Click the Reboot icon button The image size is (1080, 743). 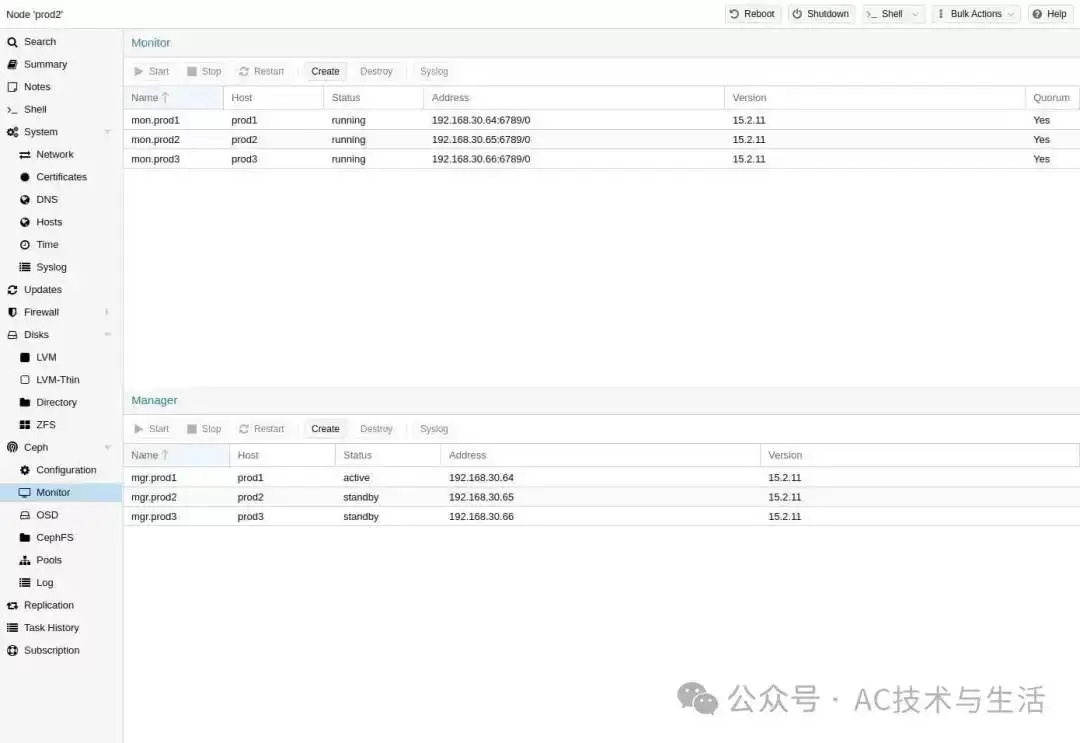tap(734, 14)
